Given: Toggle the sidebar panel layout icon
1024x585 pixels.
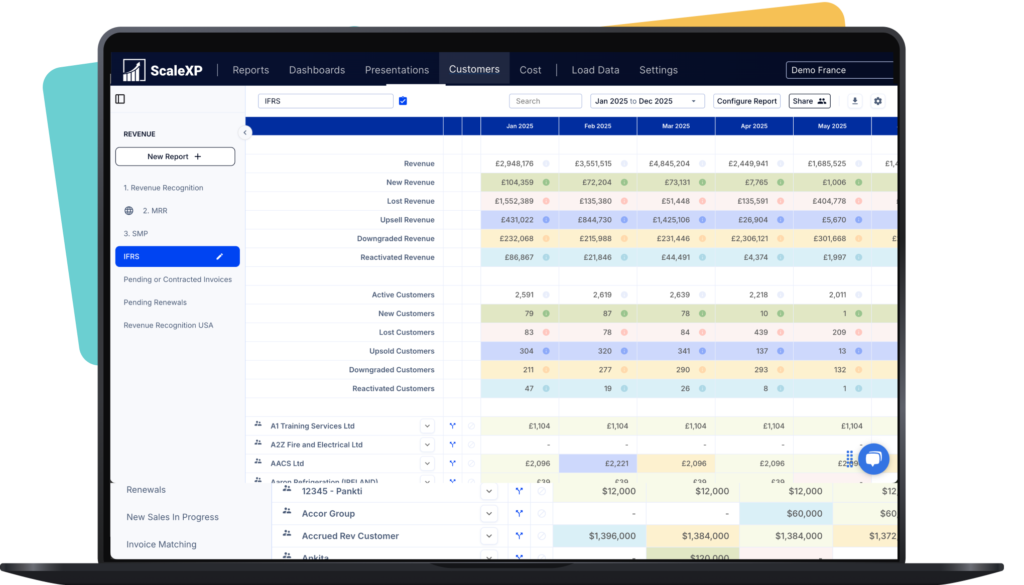Looking at the screenshot, I should pos(120,99).
